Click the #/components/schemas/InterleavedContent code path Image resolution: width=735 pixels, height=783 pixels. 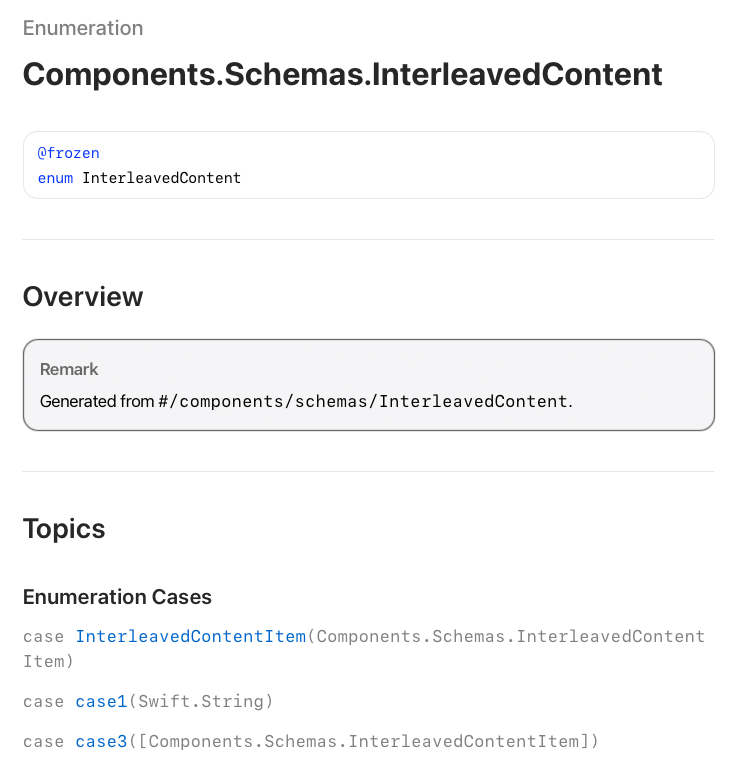point(363,401)
